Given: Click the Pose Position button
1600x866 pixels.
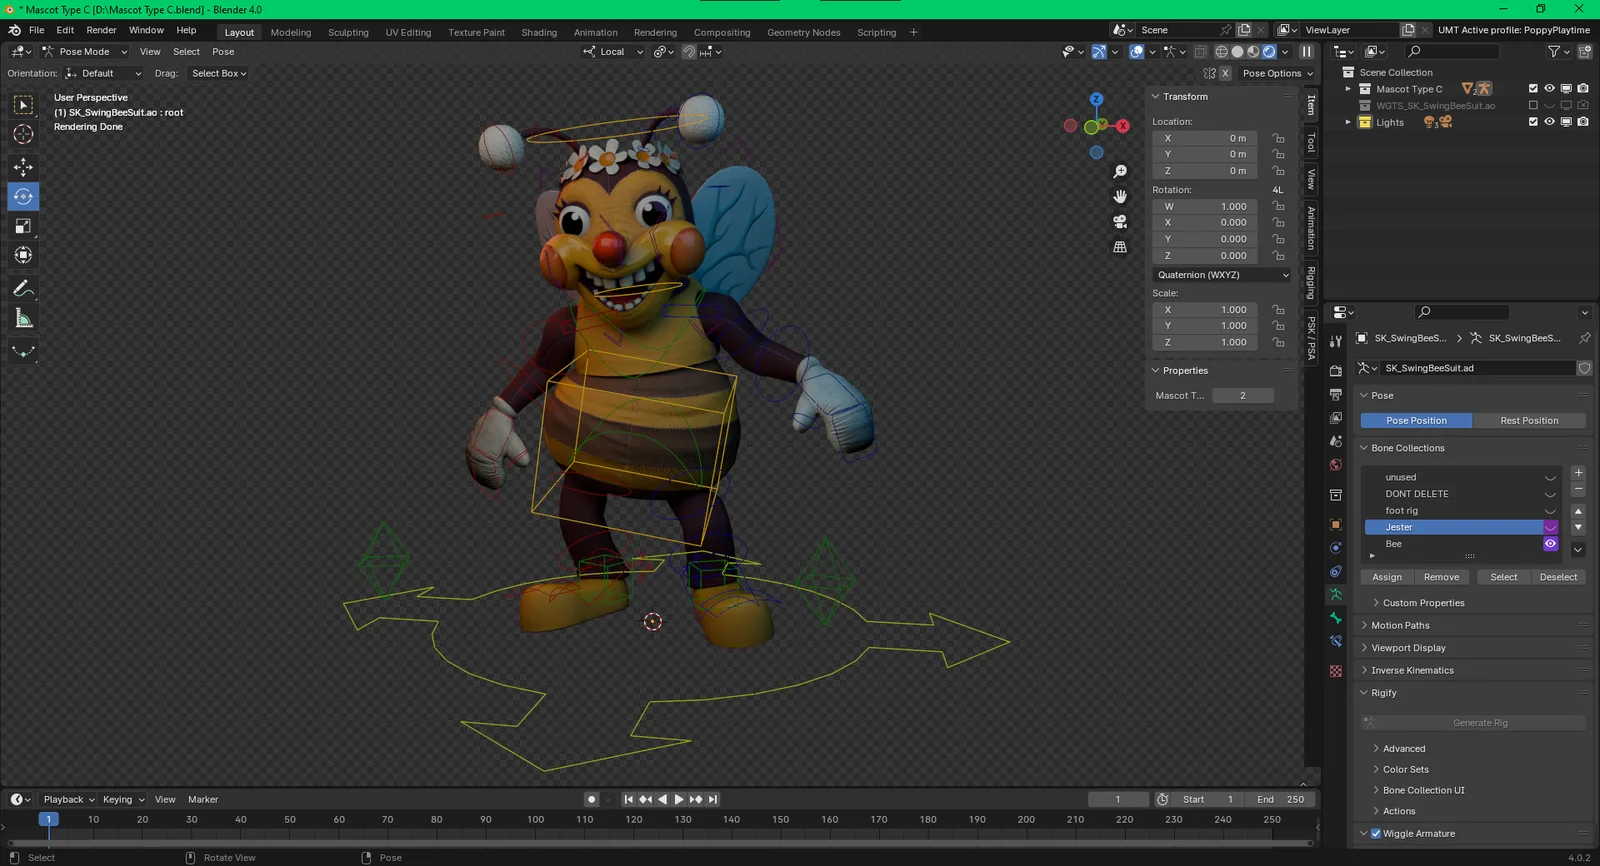Looking at the screenshot, I should tap(1416, 421).
